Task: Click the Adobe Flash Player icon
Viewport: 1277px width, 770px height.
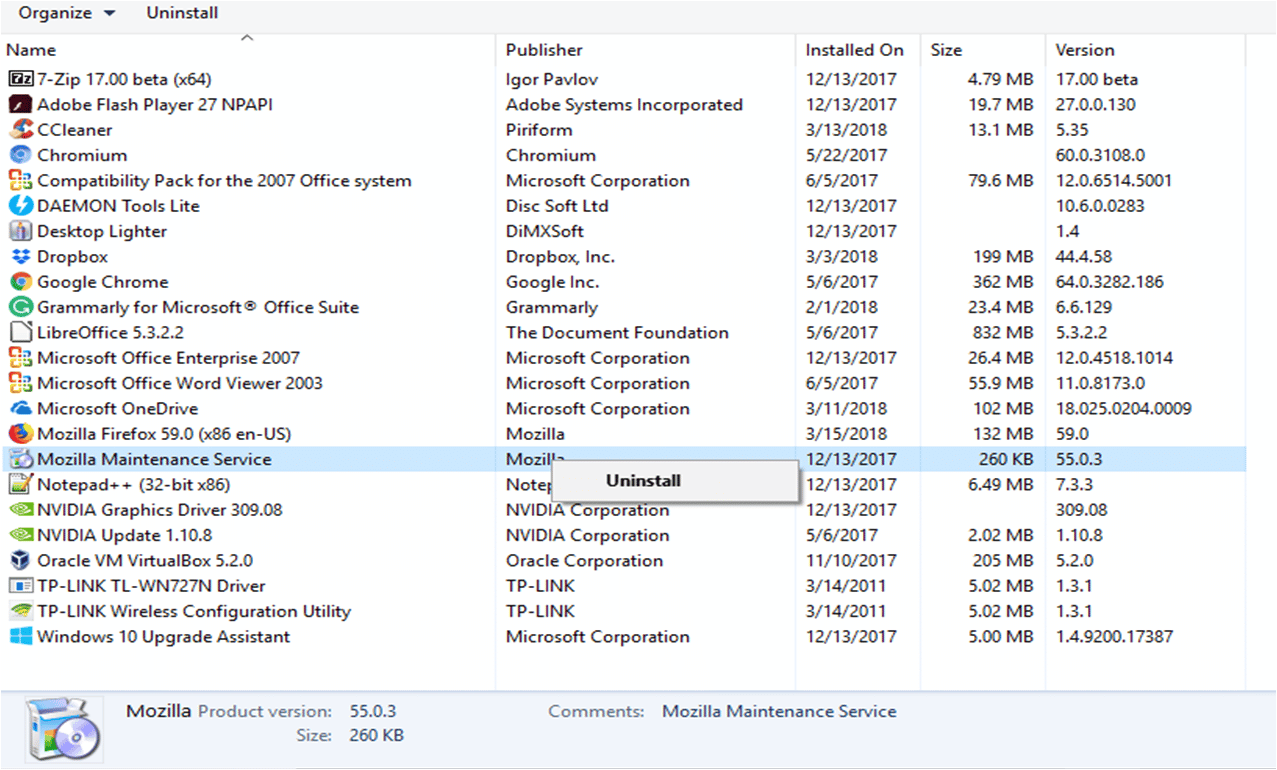Action: point(21,104)
